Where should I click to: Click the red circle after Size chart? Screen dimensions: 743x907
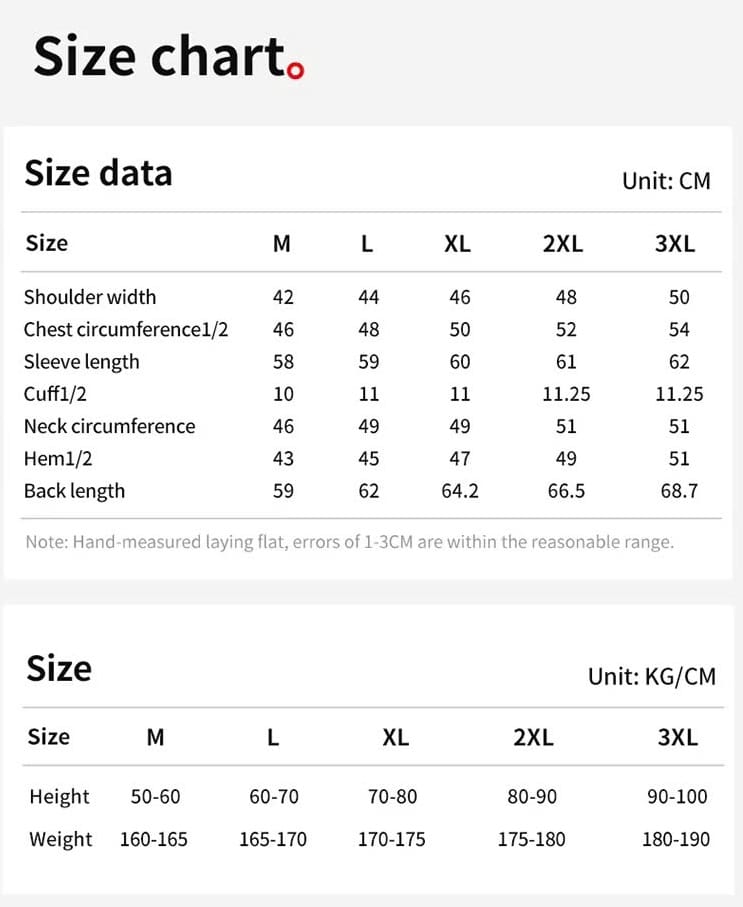(x=296, y=71)
